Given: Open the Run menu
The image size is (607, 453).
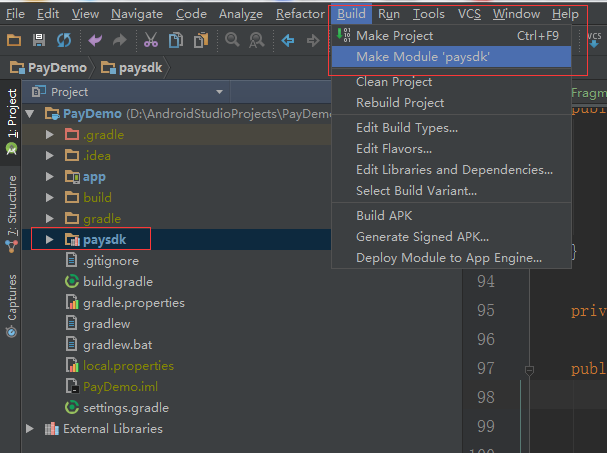Looking at the screenshot, I should click(x=389, y=14).
